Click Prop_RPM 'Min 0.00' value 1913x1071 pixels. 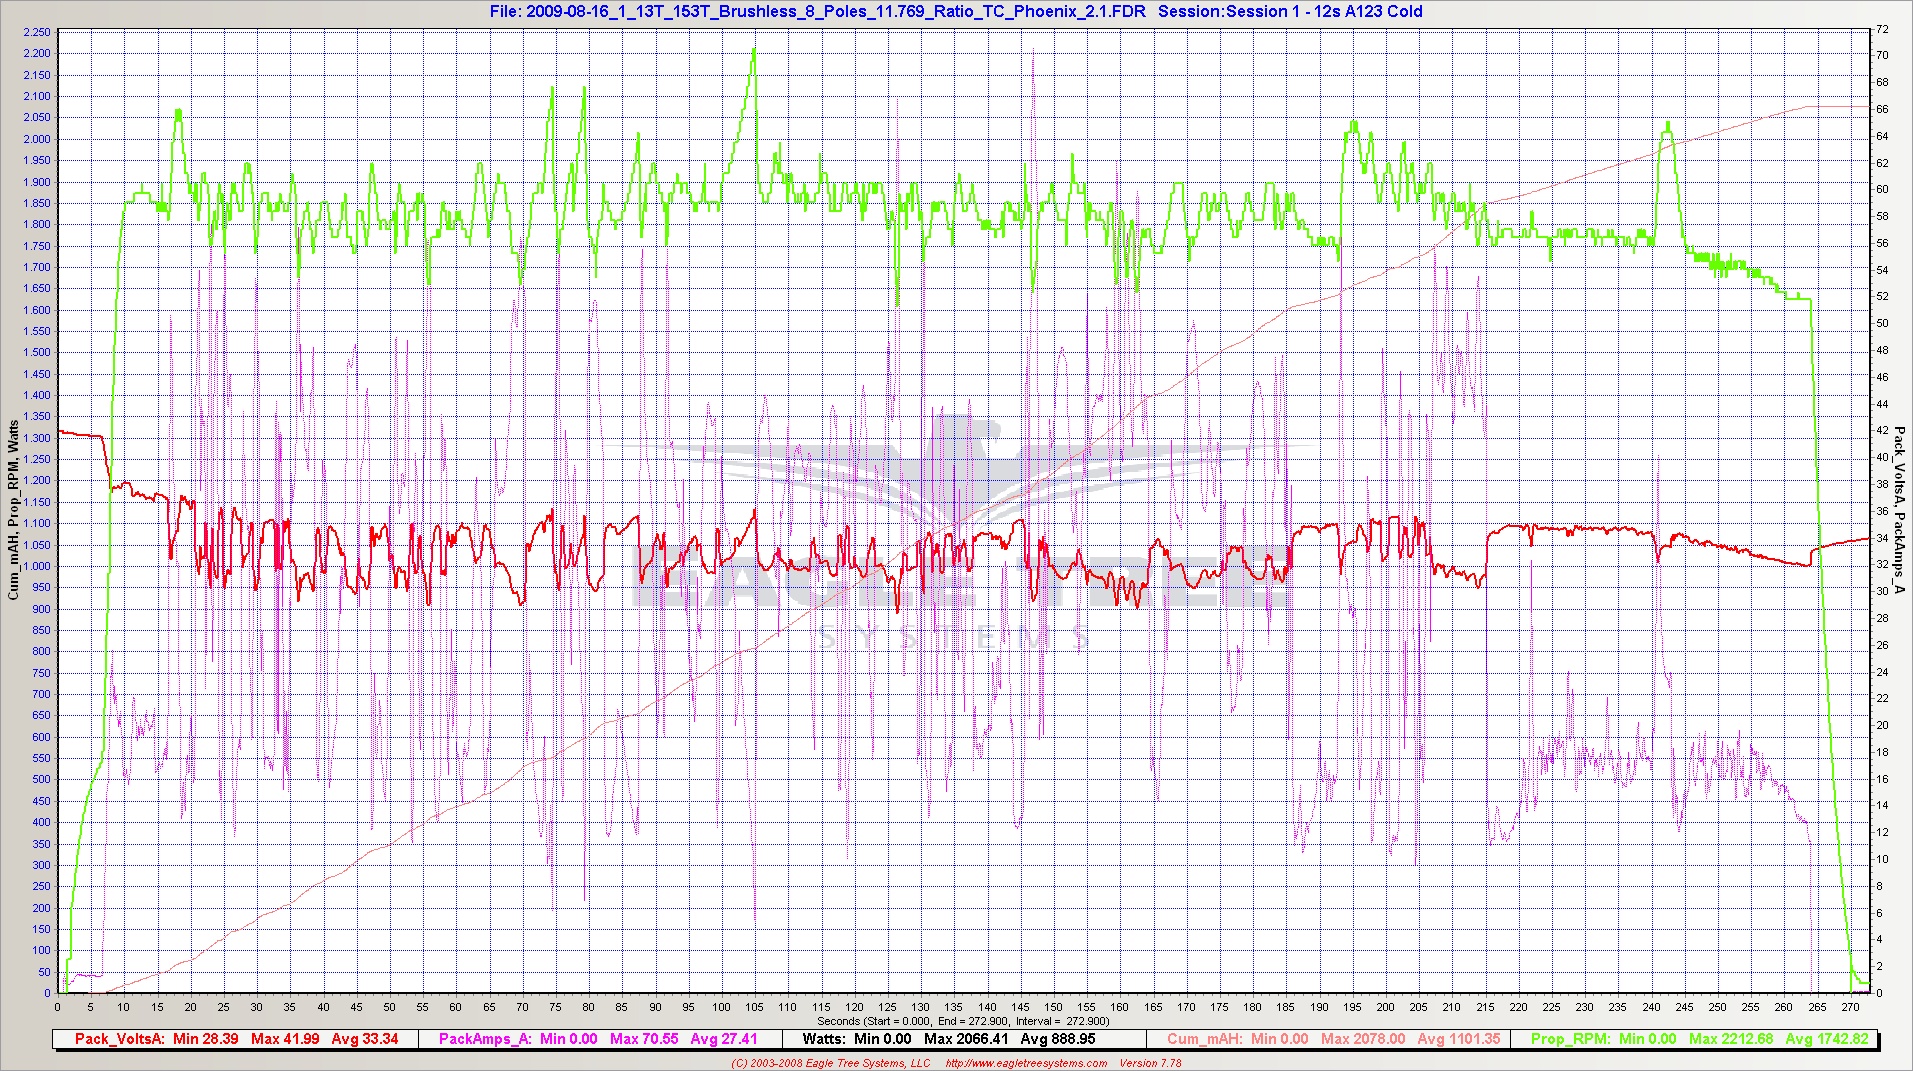tap(1647, 1039)
